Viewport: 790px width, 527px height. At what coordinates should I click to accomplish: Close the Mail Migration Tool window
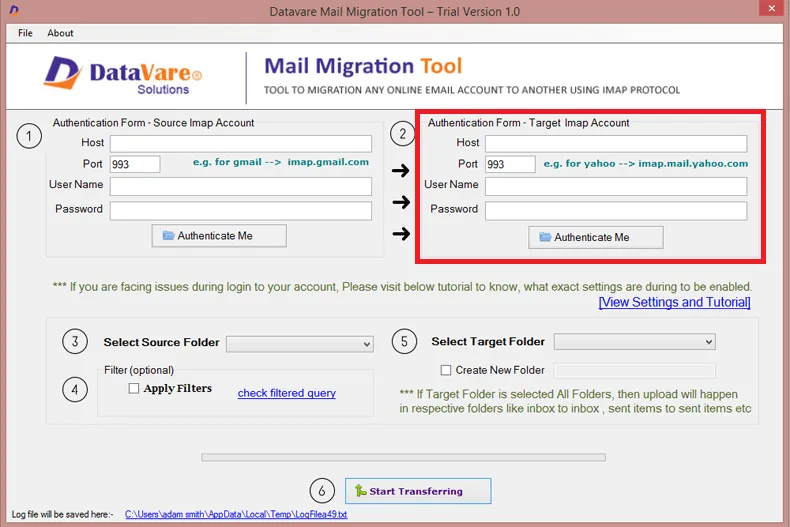(x=771, y=8)
